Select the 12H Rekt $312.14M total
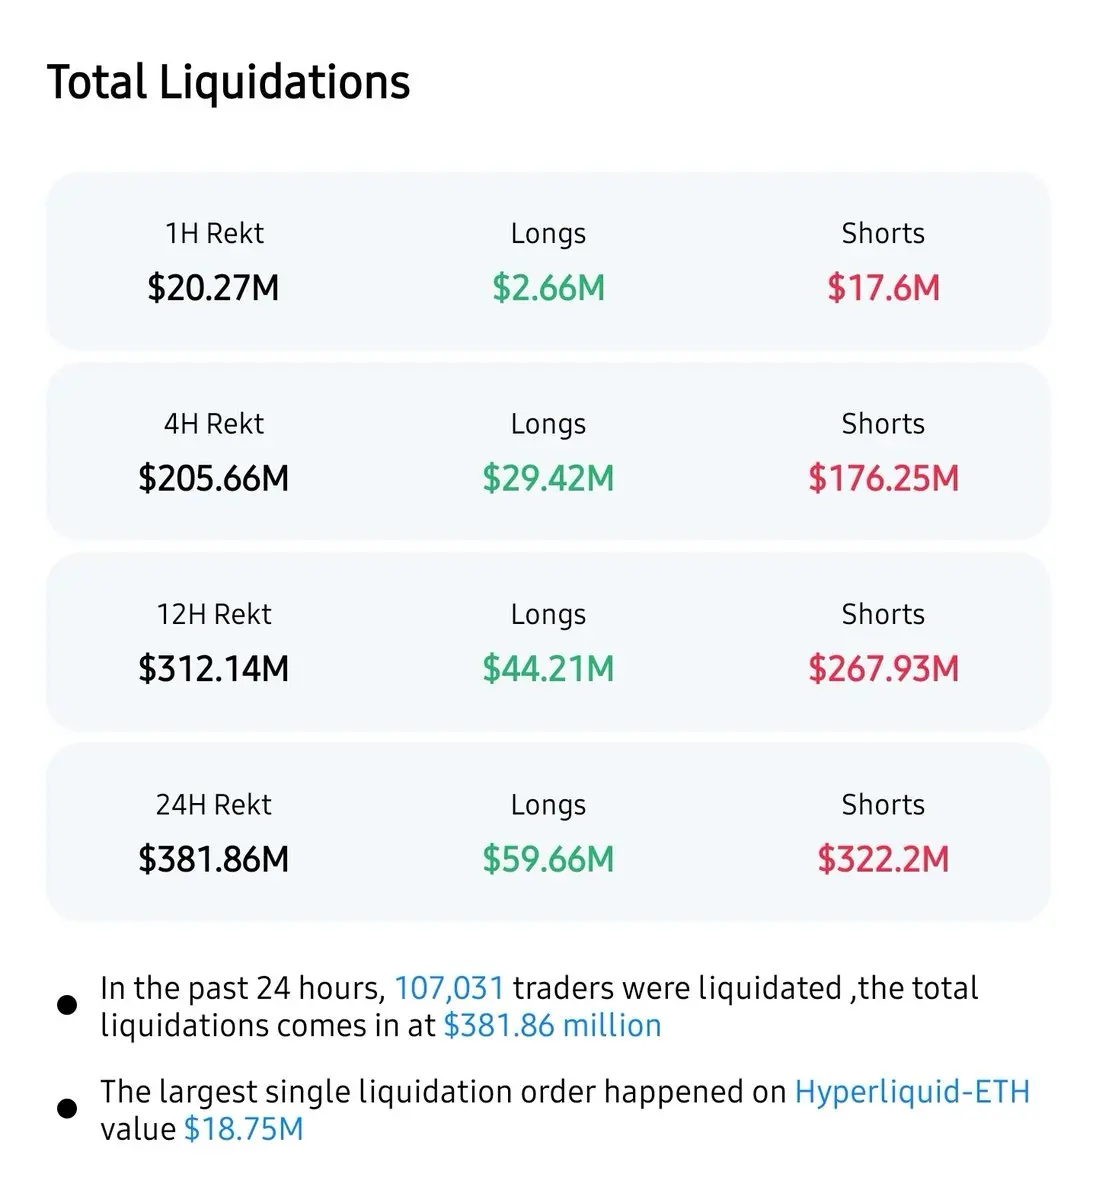Screen dimensions: 1096x1200 213,668
